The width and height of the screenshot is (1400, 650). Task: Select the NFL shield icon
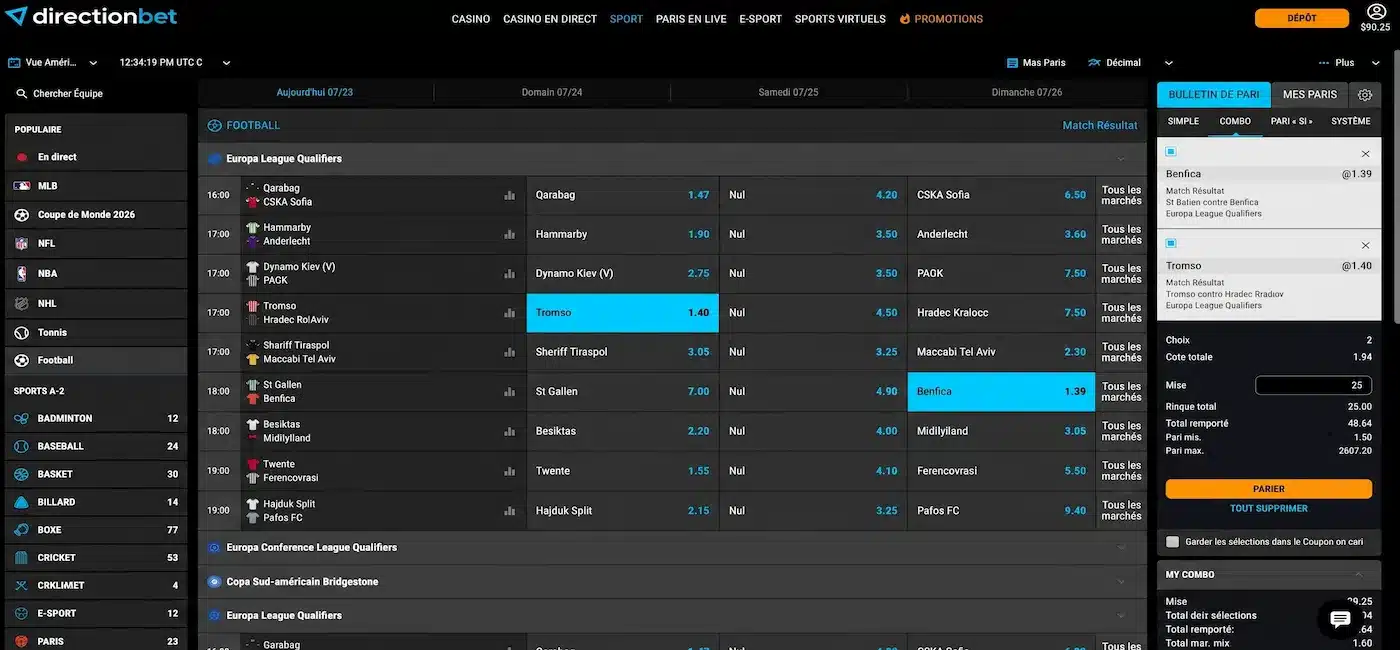[x=21, y=244]
